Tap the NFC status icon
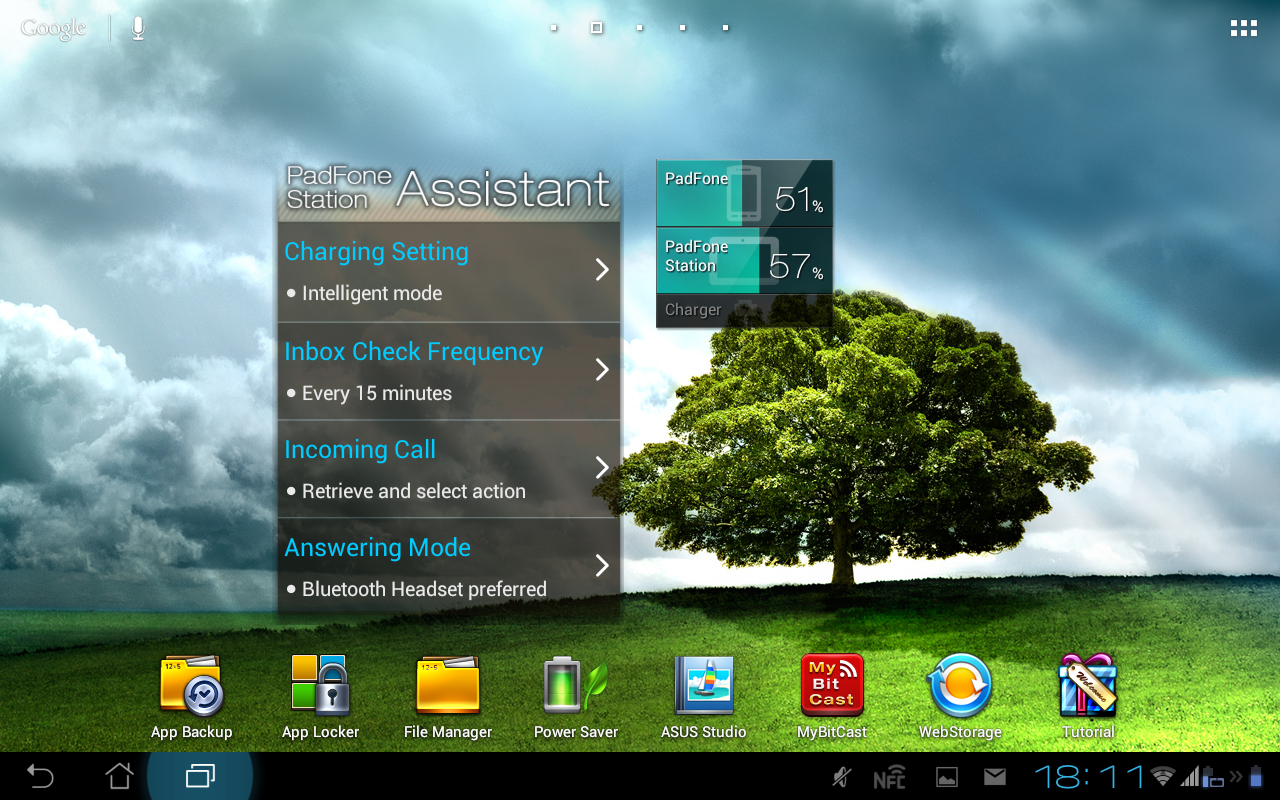This screenshot has width=1280, height=800. [x=889, y=778]
